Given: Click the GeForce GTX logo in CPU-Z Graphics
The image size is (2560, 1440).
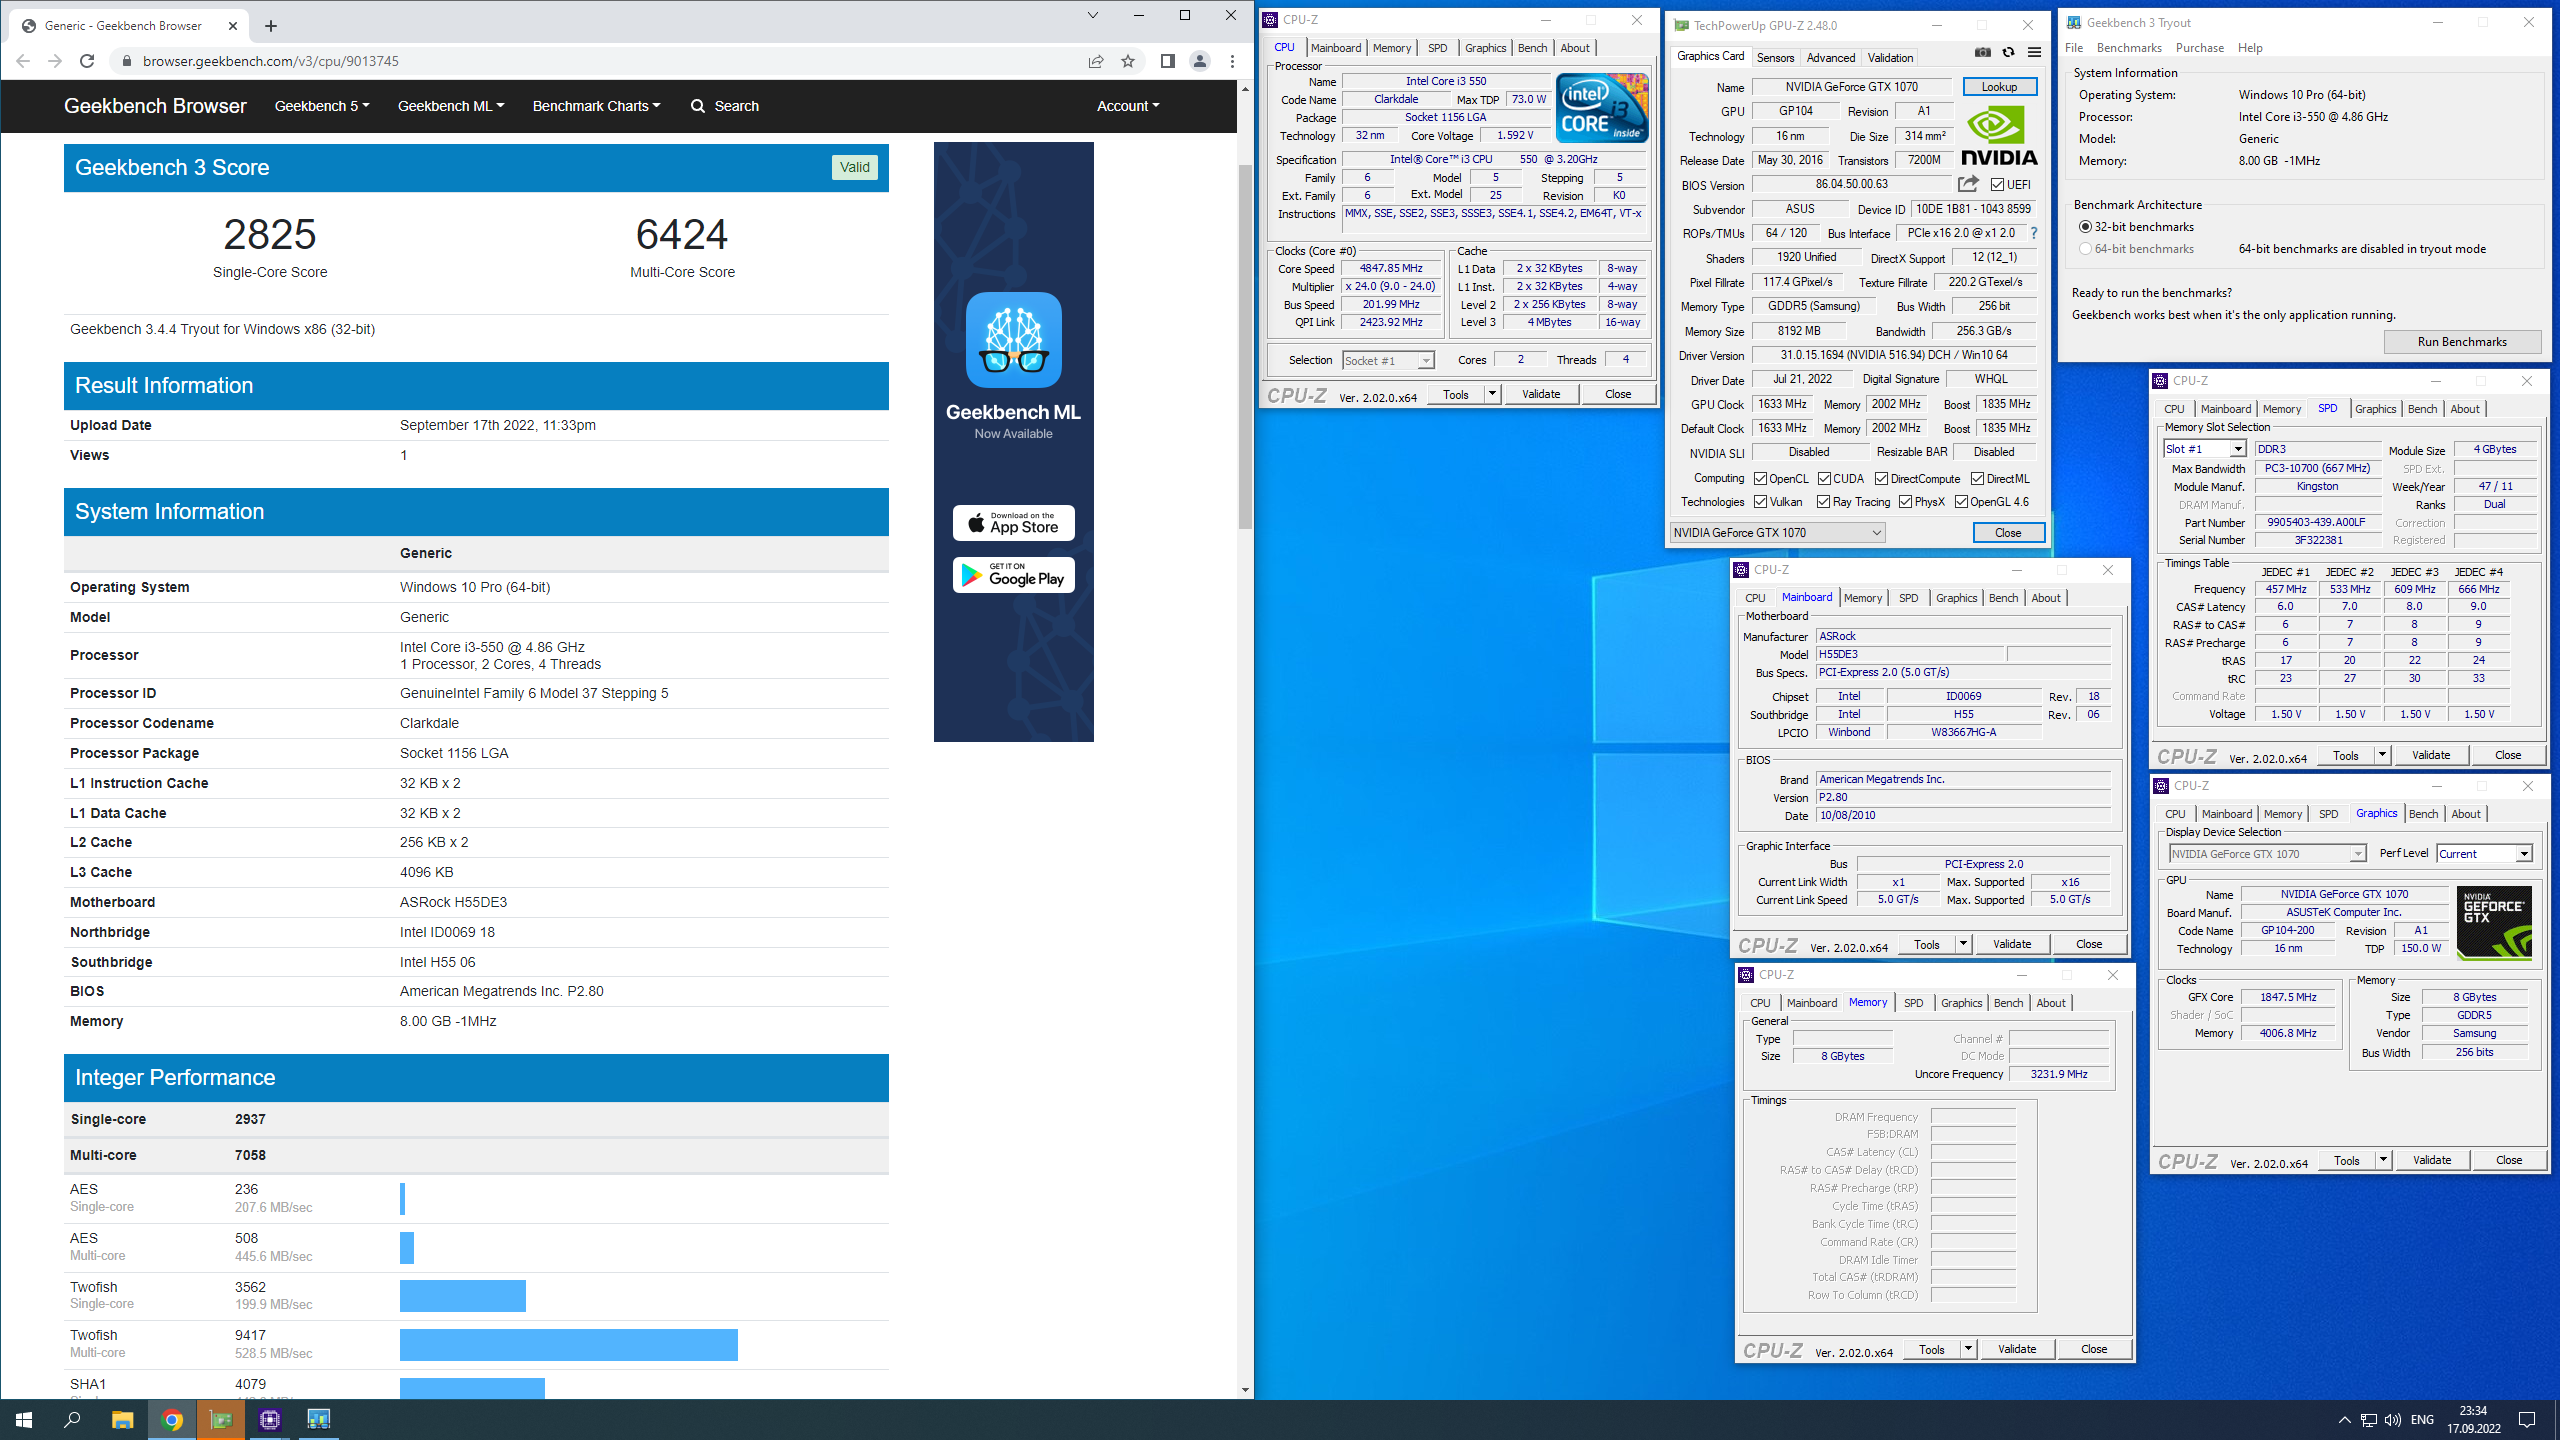Looking at the screenshot, I should point(2494,922).
